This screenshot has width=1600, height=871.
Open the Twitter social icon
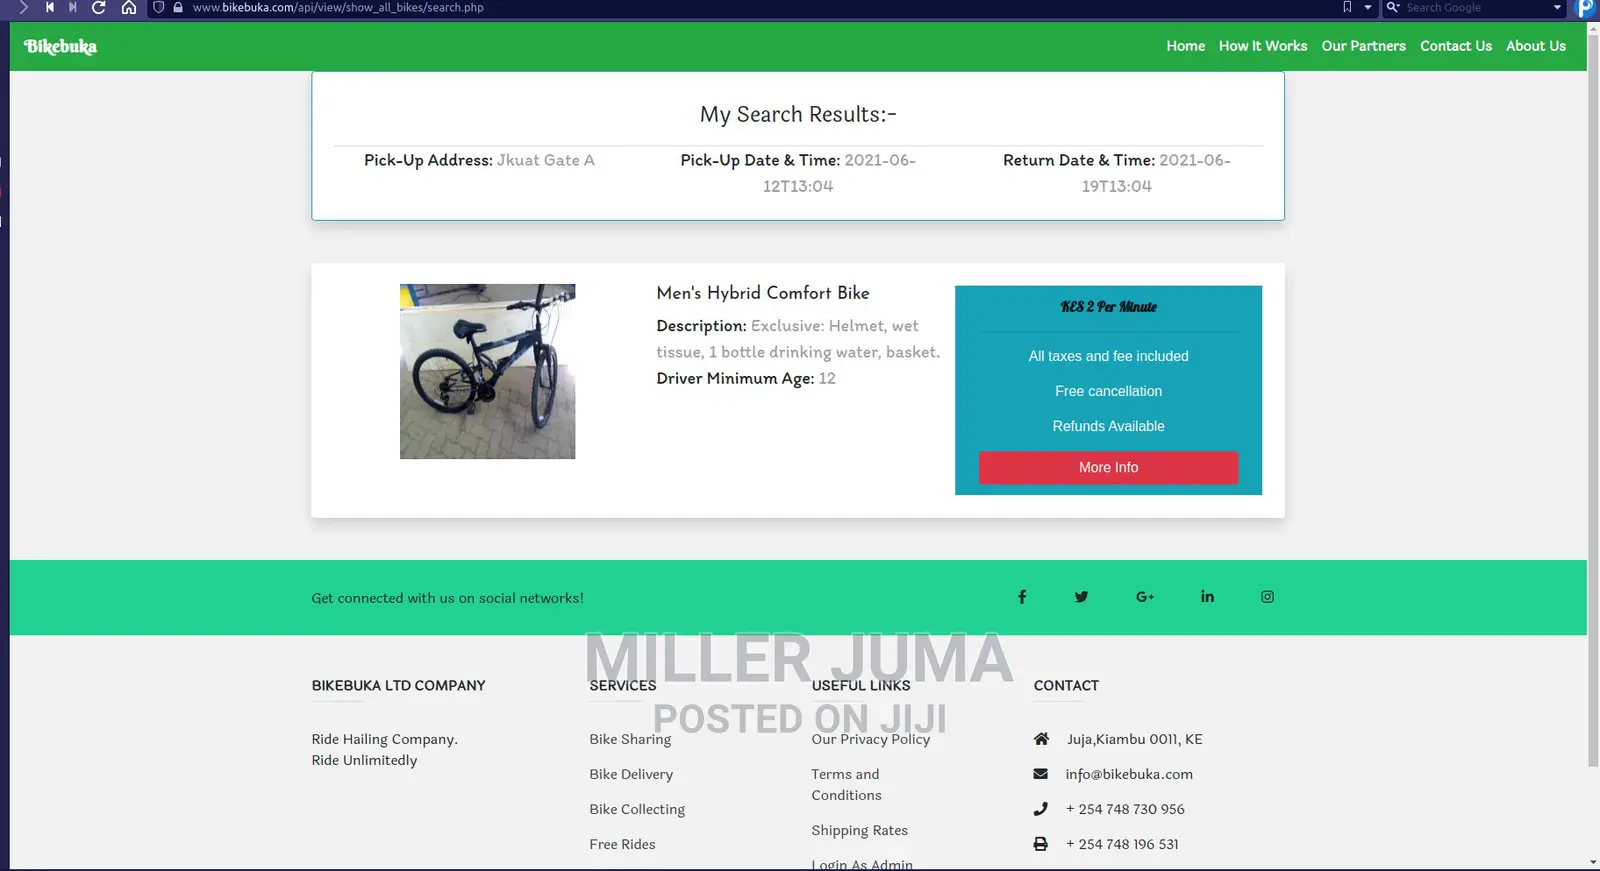(x=1081, y=597)
